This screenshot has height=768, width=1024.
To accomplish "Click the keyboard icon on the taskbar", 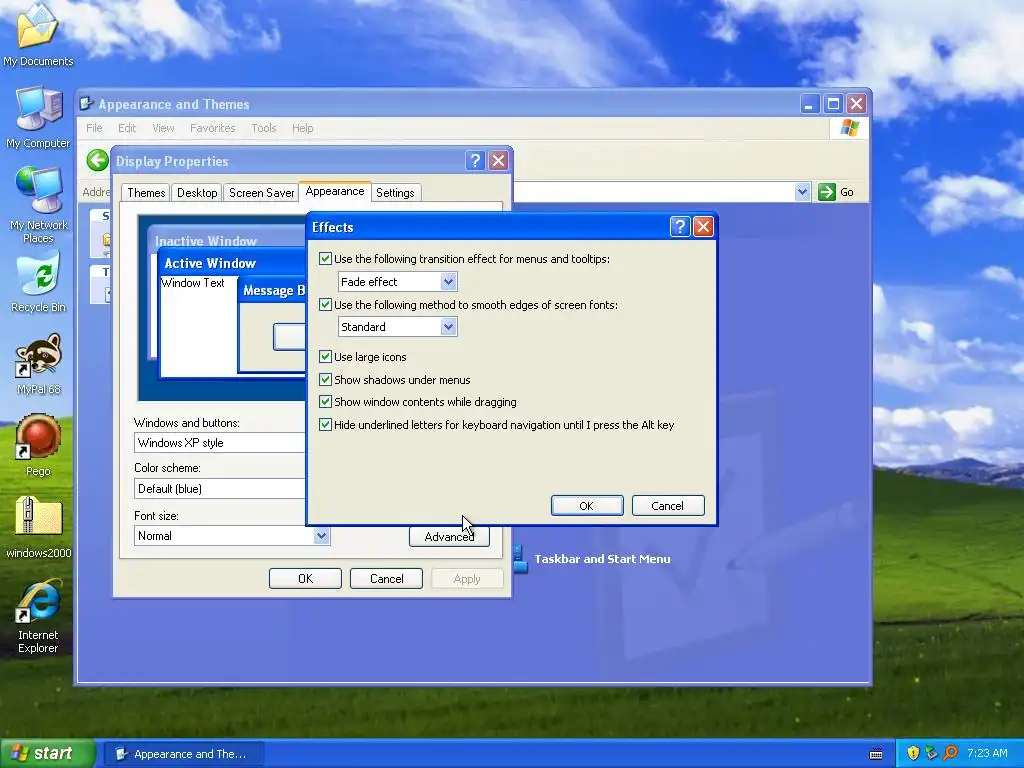I will pos(876,754).
